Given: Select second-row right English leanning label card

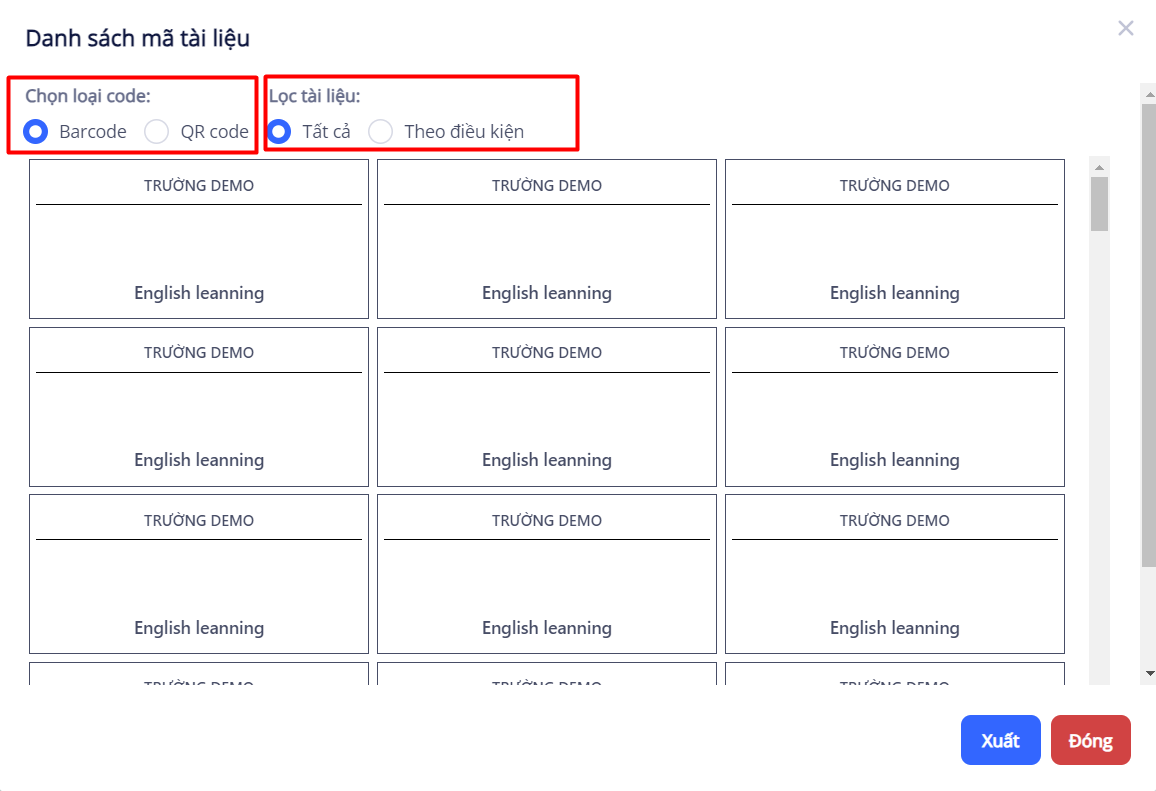Looking at the screenshot, I should [895, 407].
